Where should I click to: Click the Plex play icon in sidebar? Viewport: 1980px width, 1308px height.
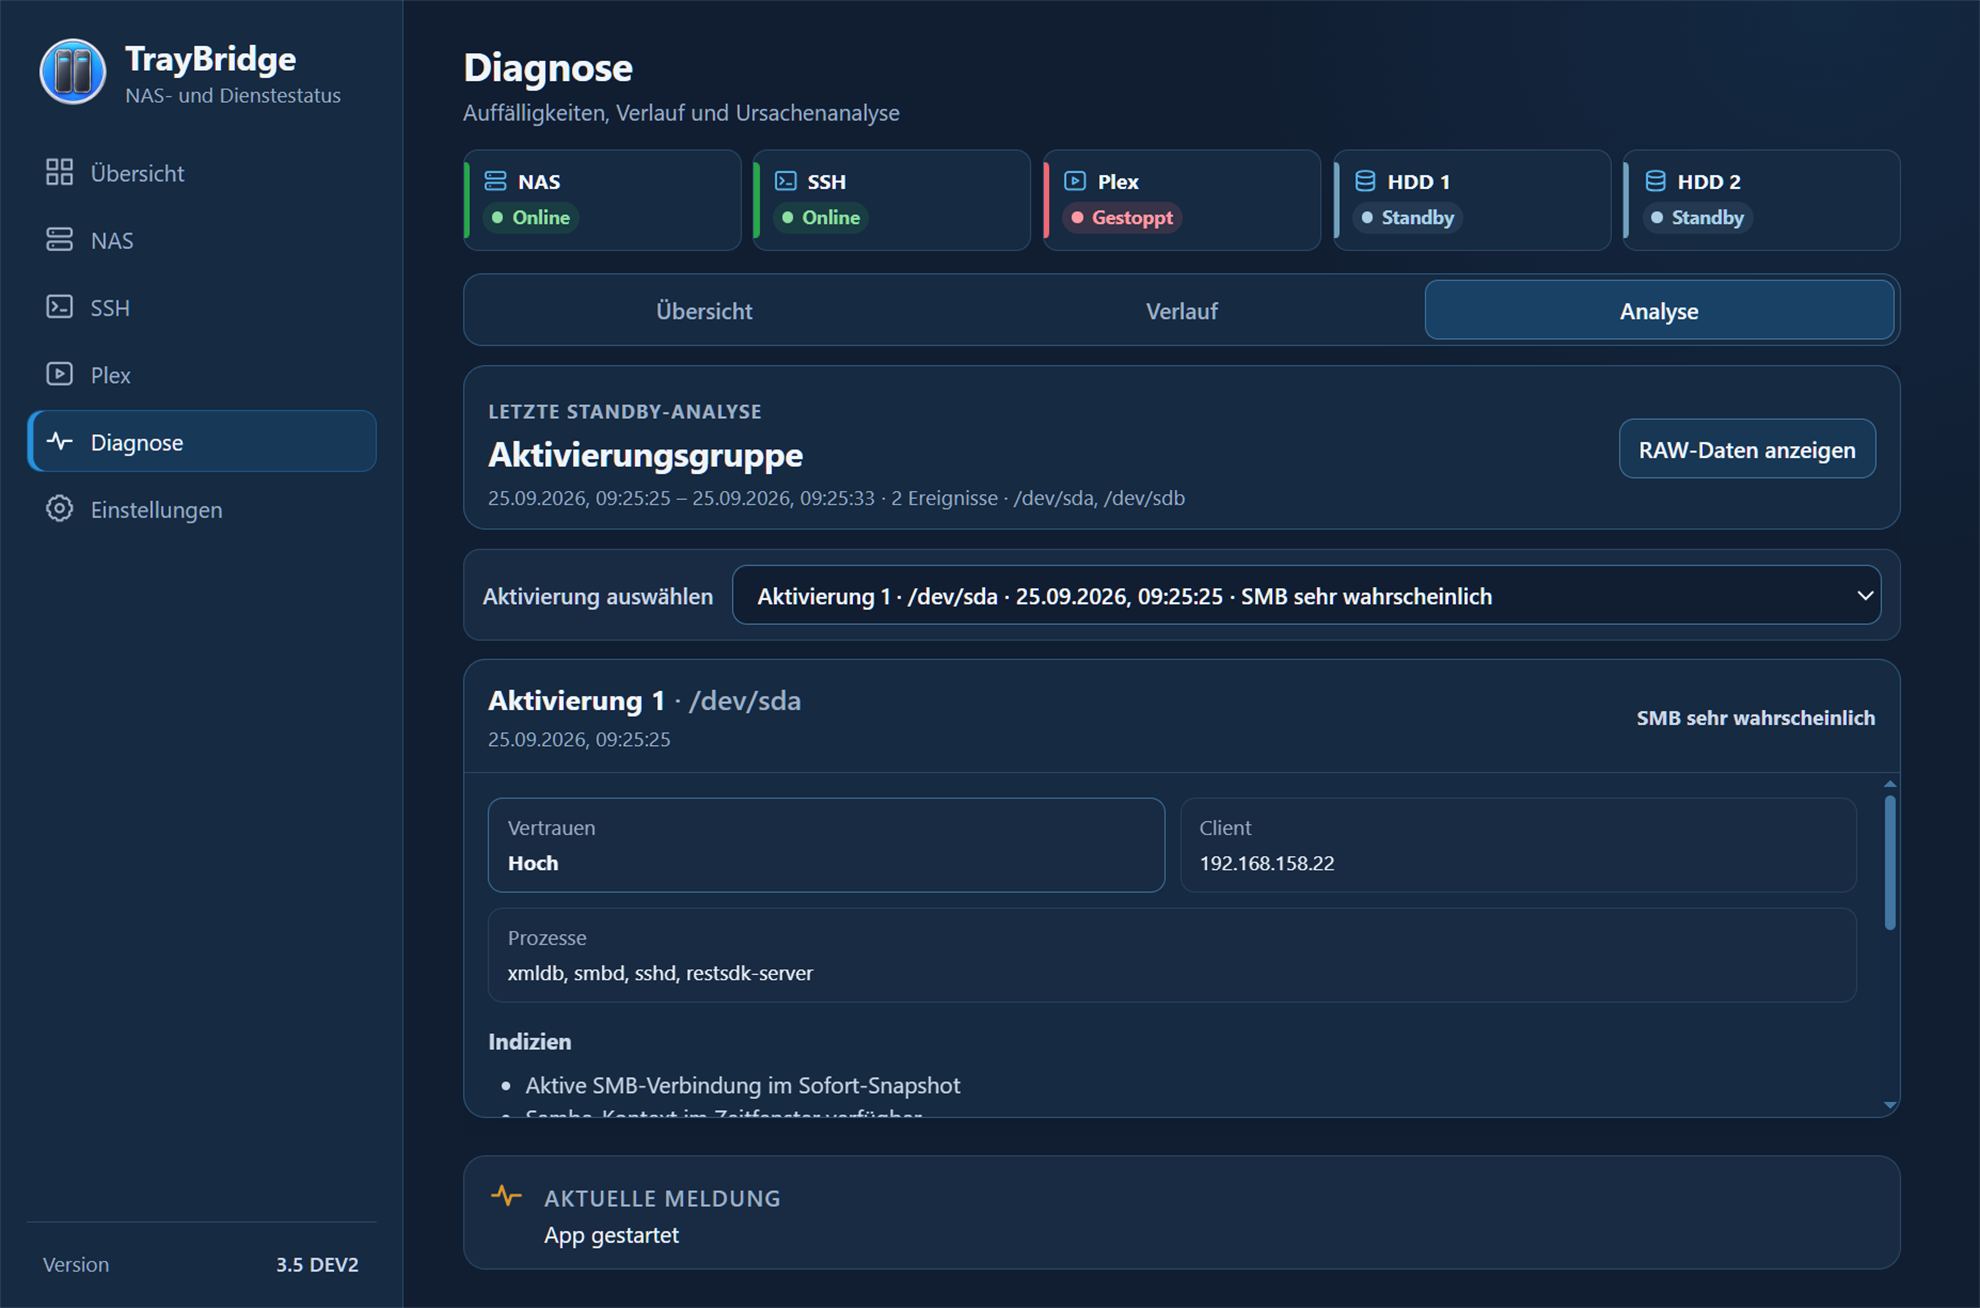pyautogui.click(x=59, y=374)
